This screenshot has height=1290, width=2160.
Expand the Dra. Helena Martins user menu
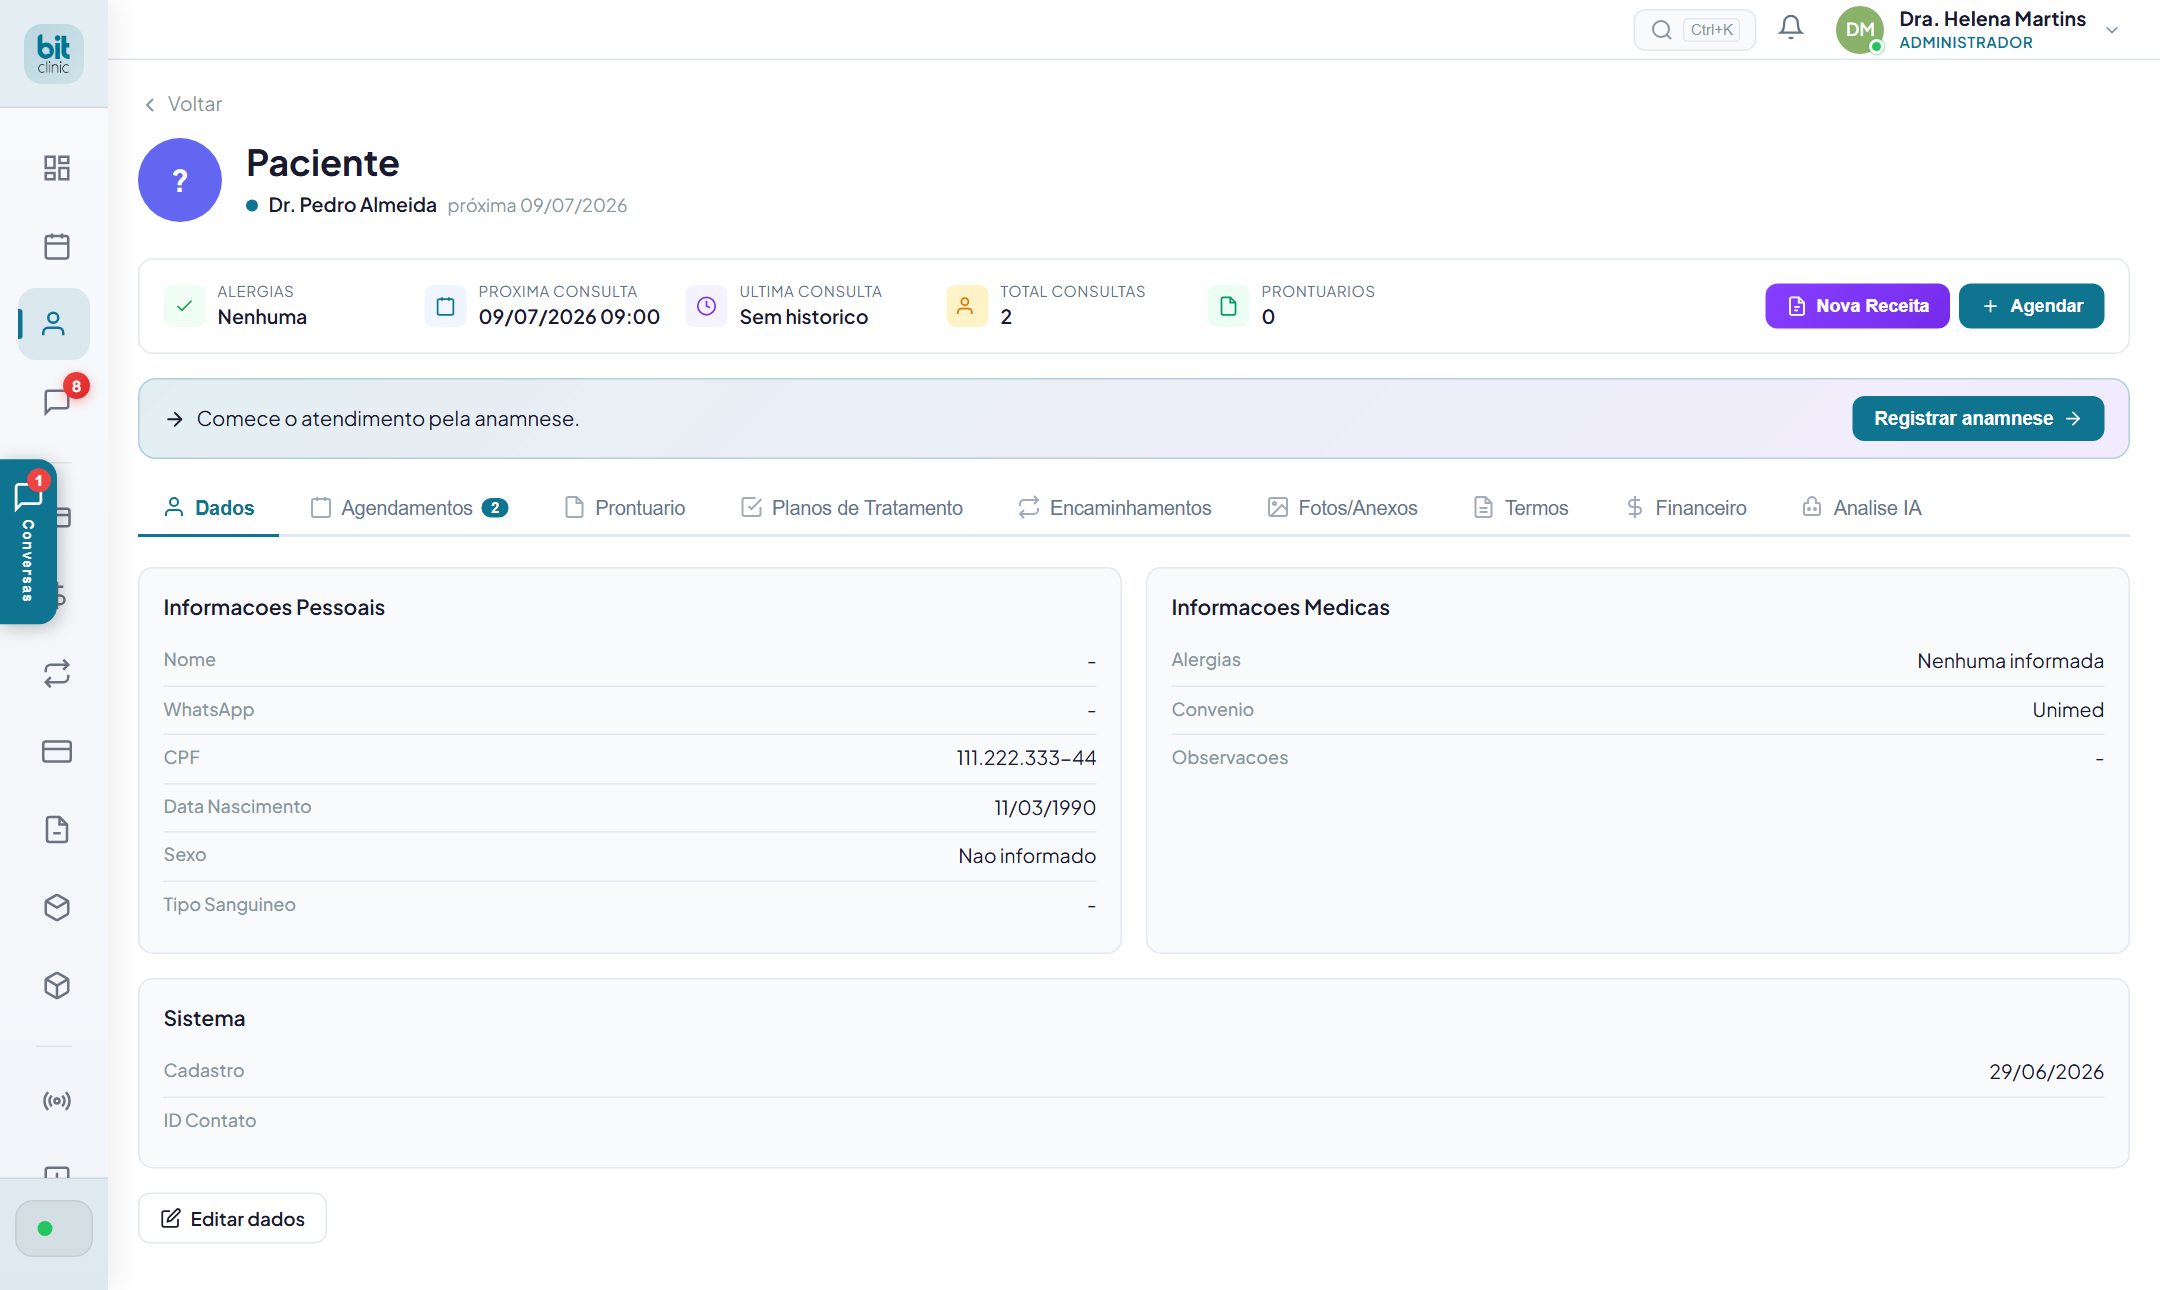coord(2112,30)
